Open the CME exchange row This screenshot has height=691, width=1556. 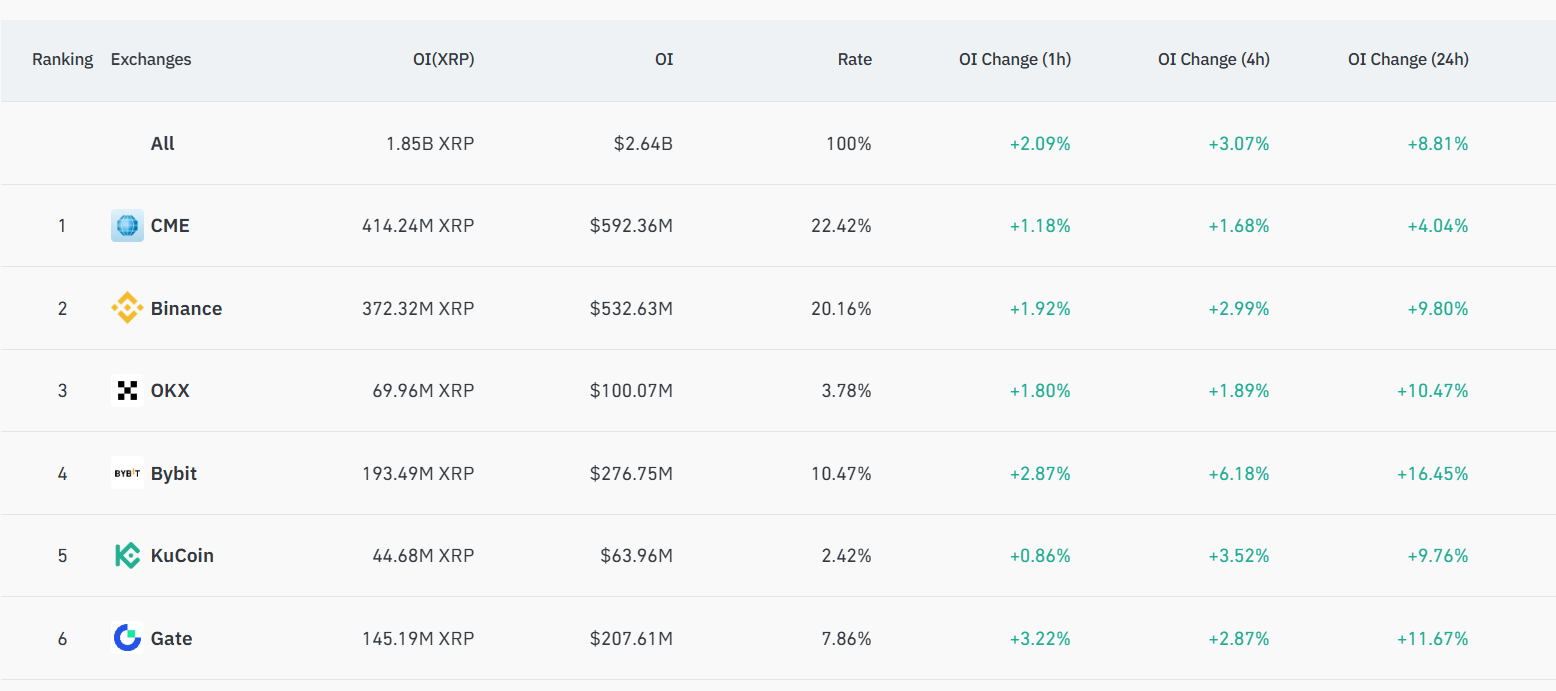click(x=170, y=225)
